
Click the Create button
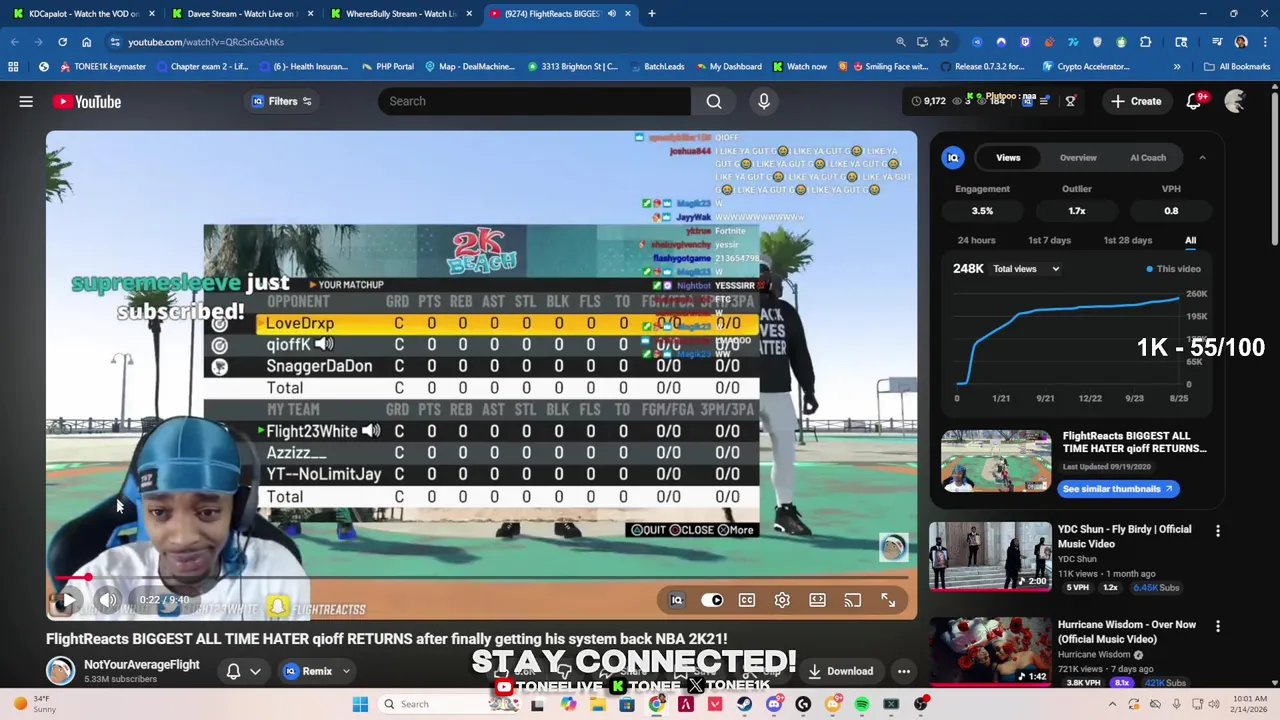(1135, 101)
